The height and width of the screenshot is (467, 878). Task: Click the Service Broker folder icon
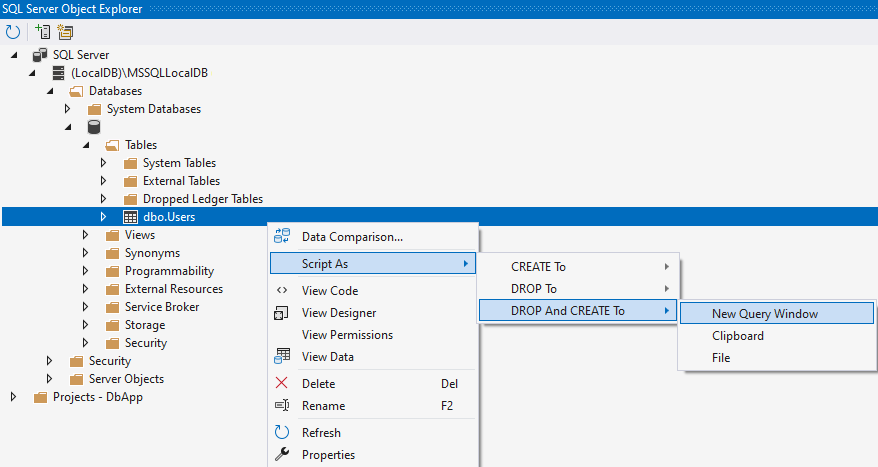coord(112,307)
